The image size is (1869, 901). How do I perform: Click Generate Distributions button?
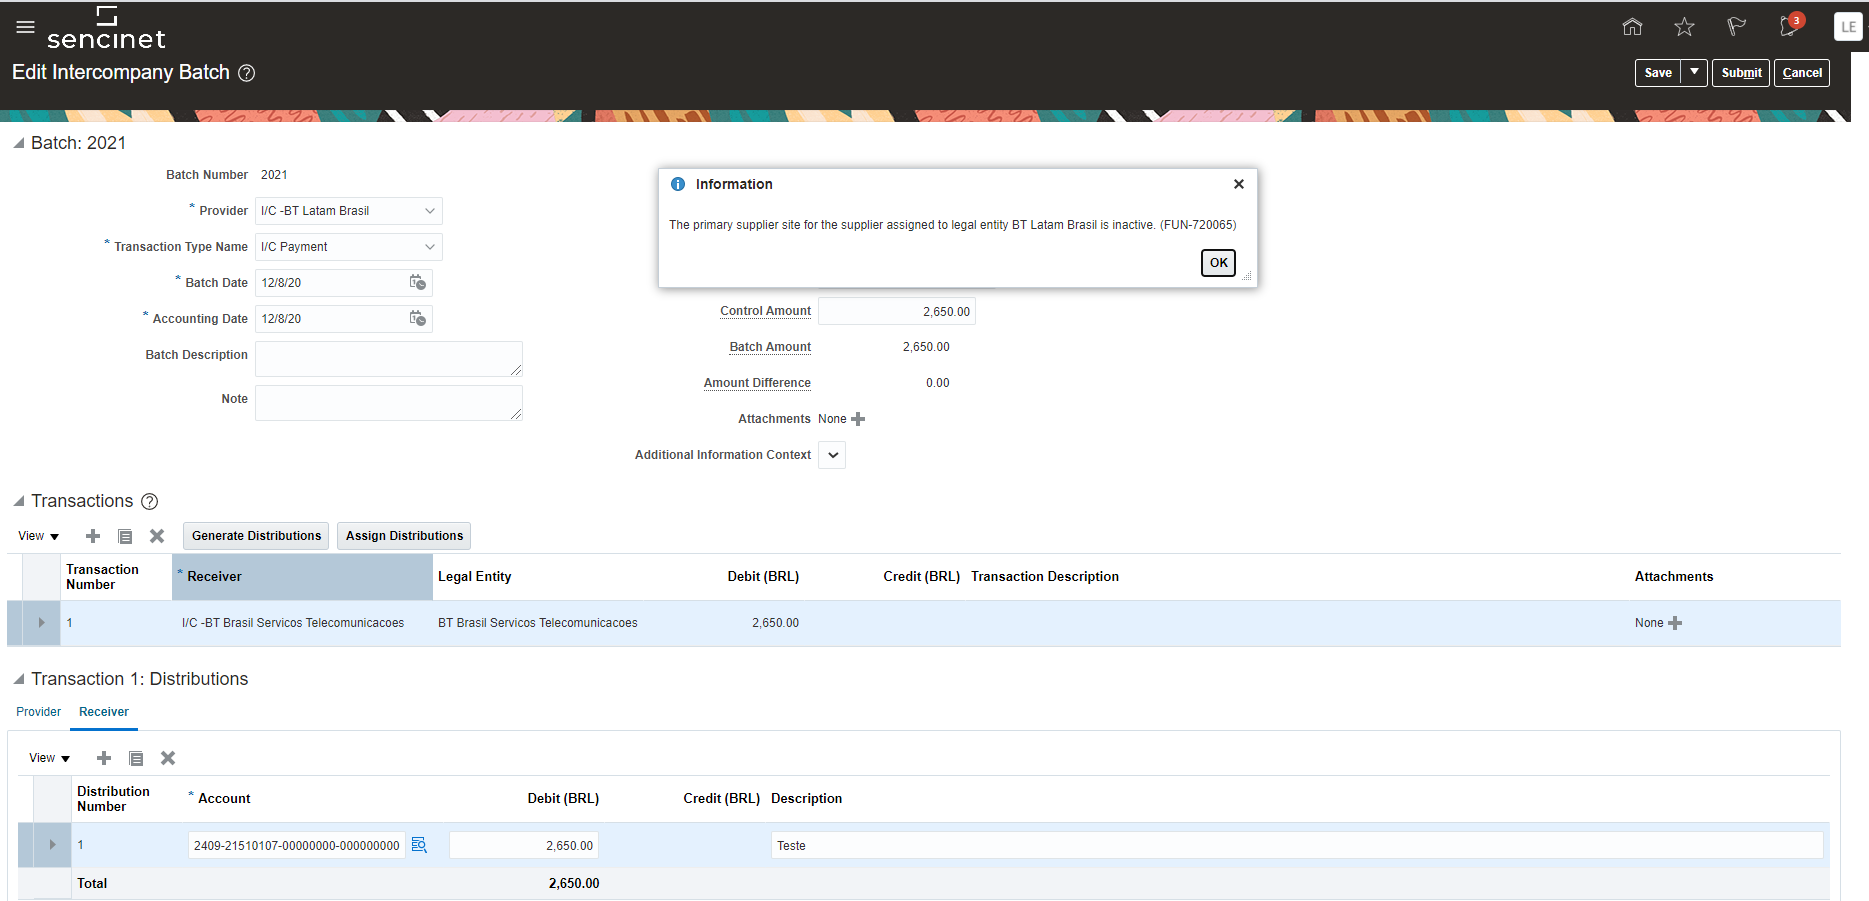pos(256,536)
